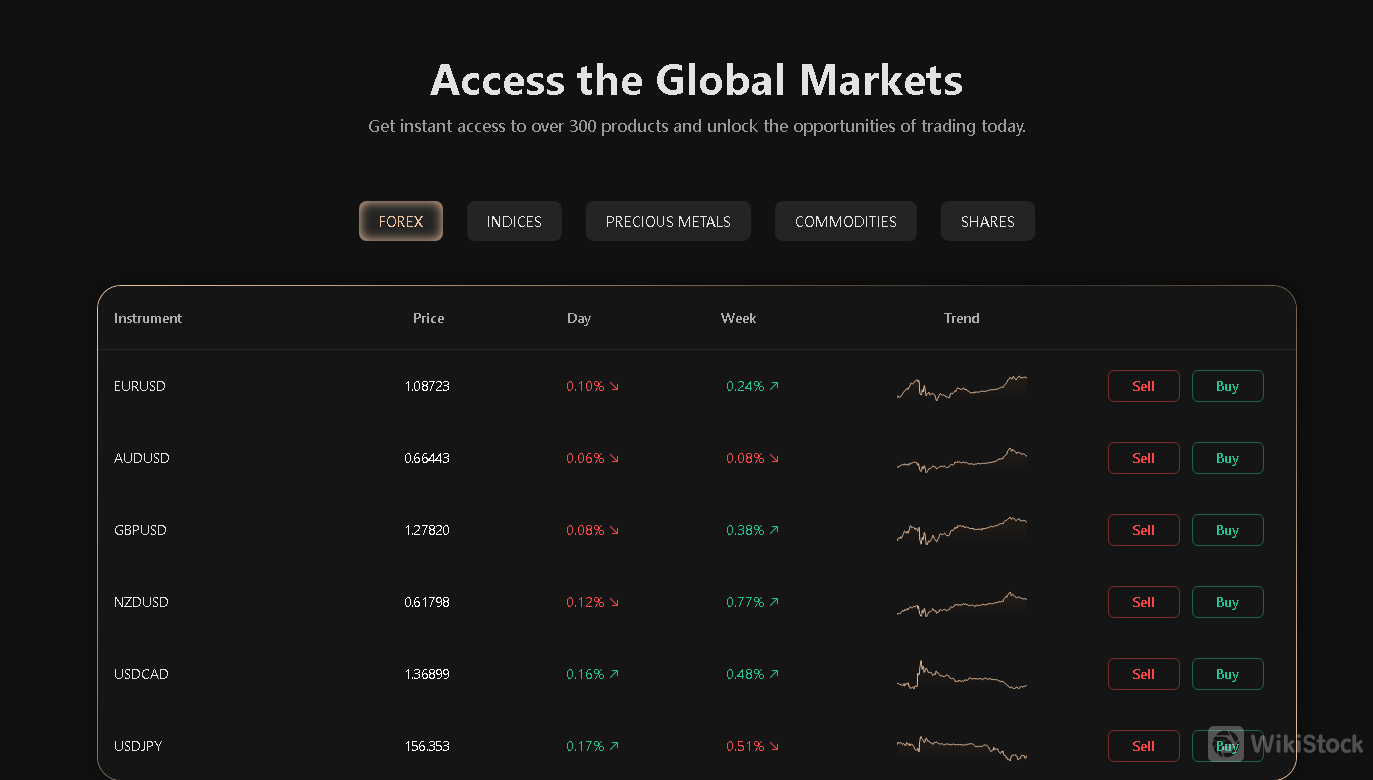
Task: Click the WikiStock camera logo icon
Action: pos(1224,745)
